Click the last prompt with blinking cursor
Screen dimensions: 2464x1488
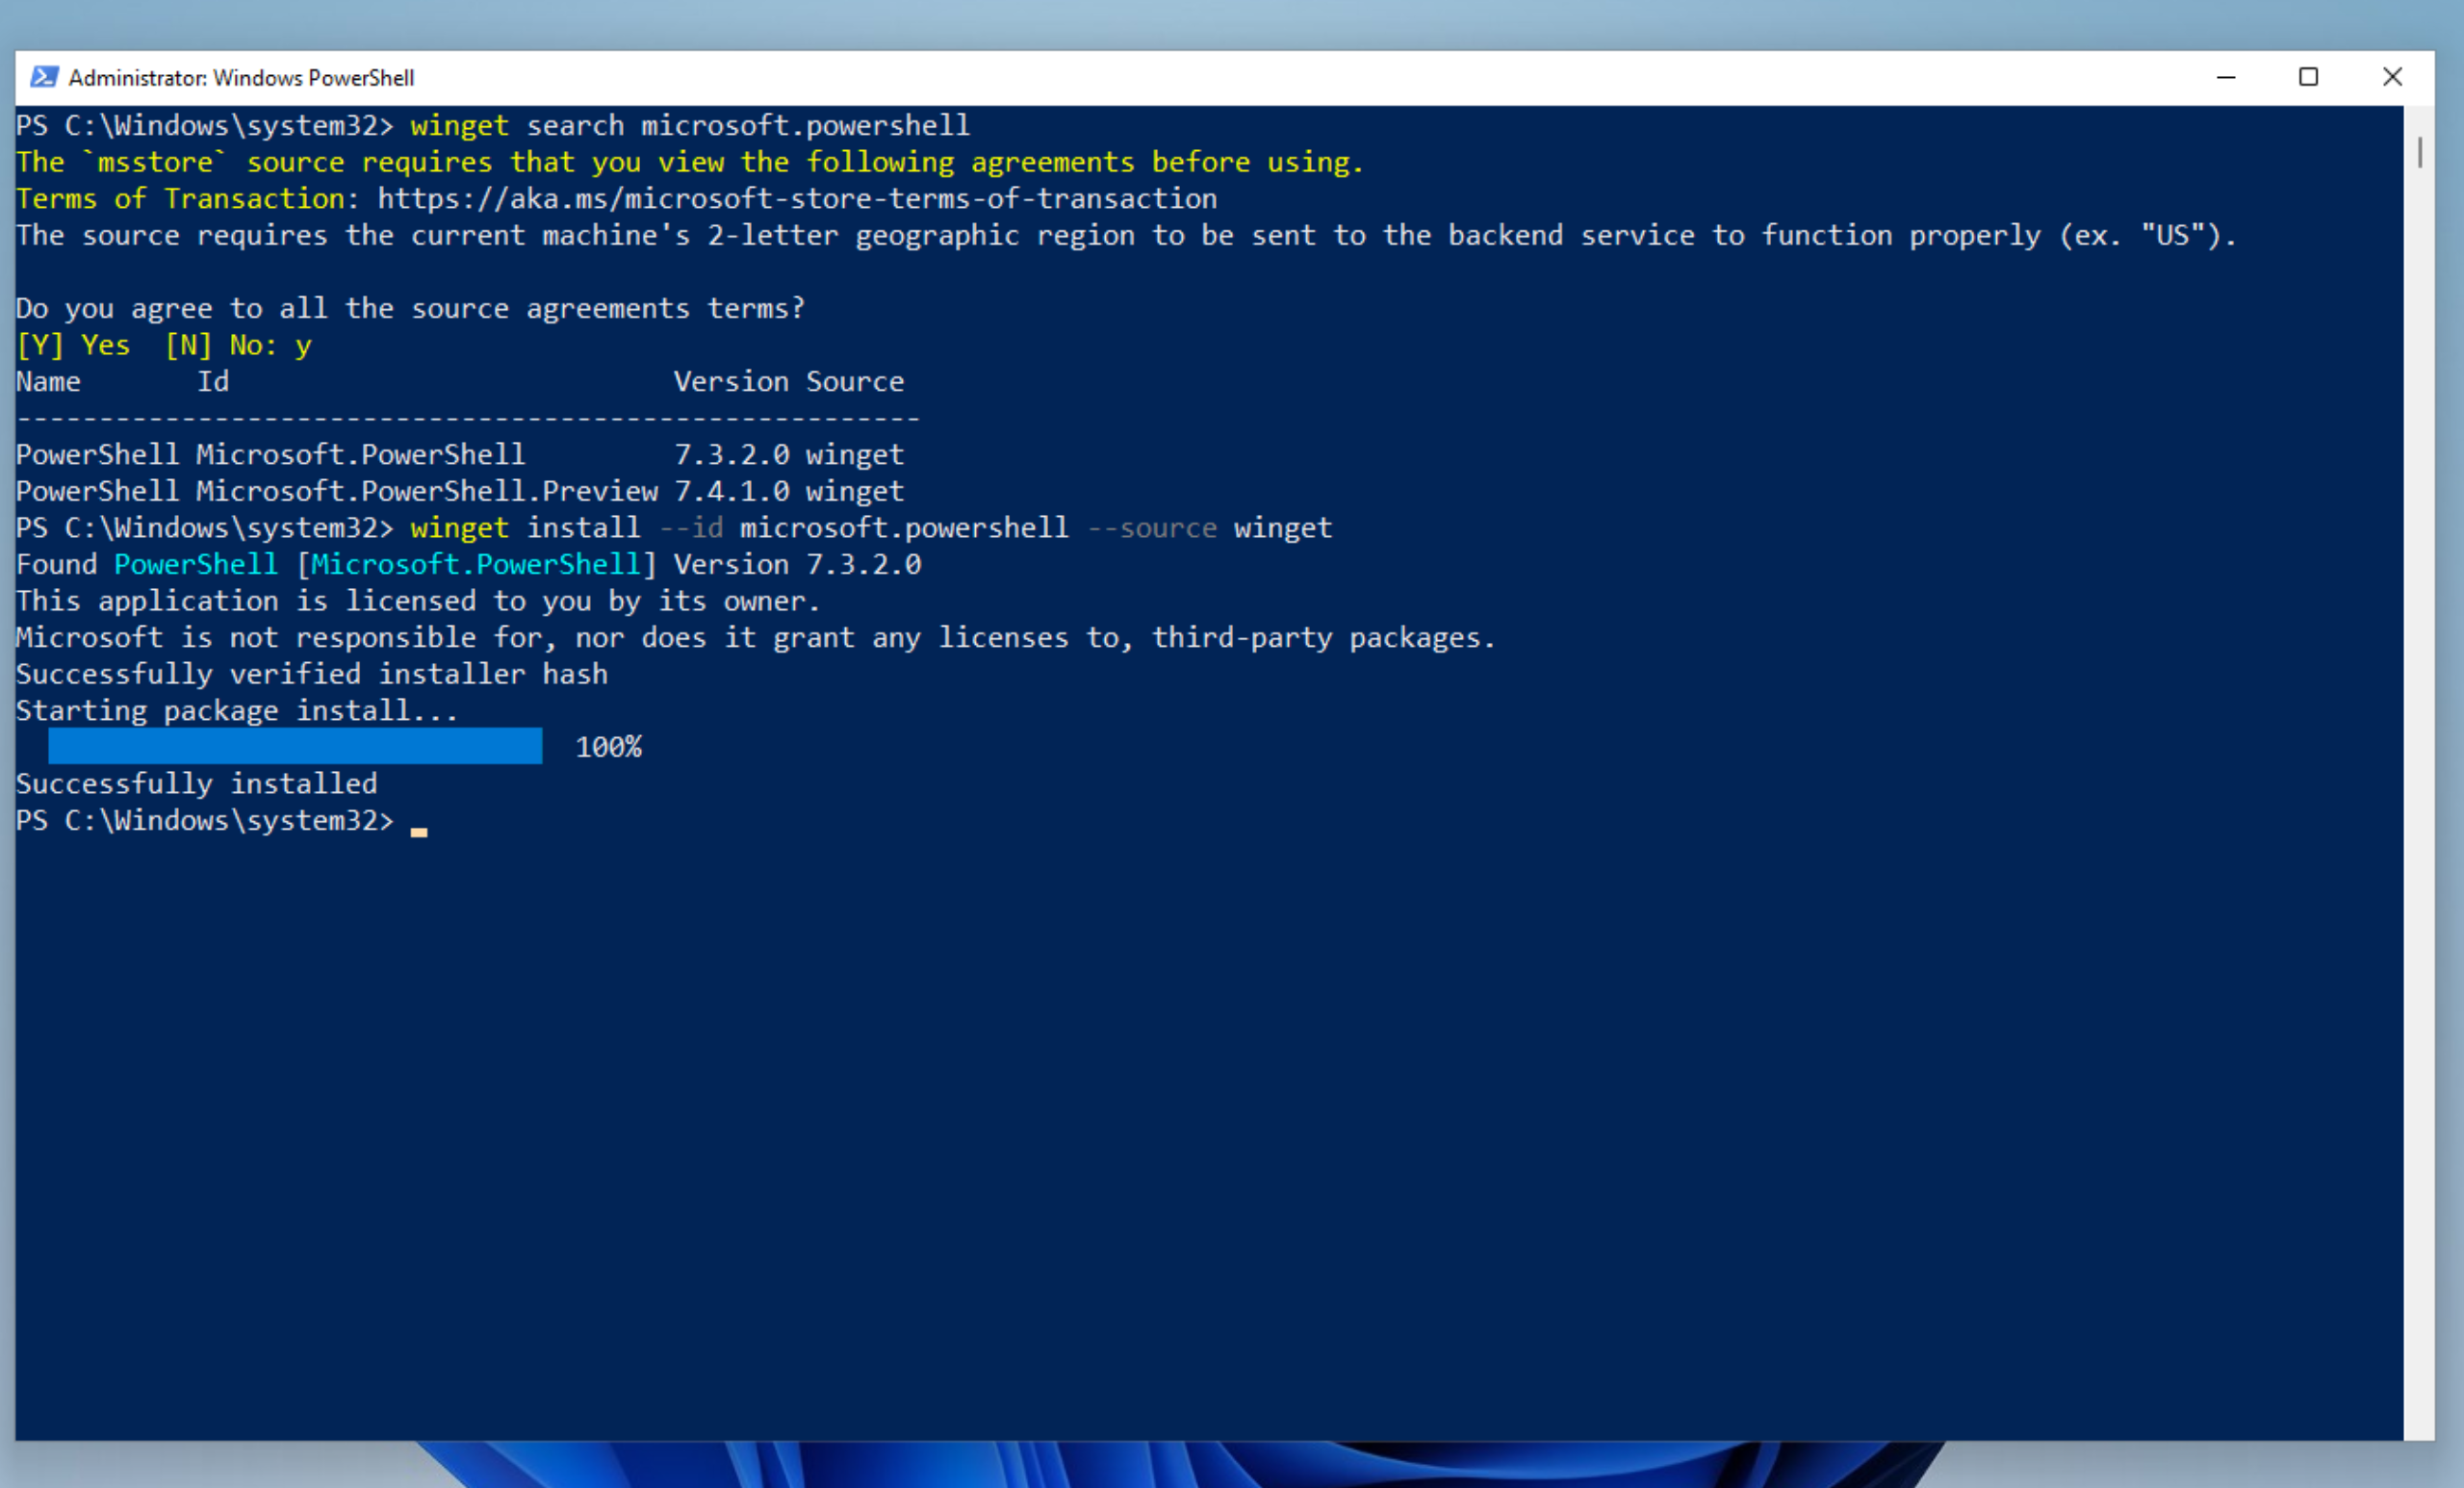(x=222, y=821)
